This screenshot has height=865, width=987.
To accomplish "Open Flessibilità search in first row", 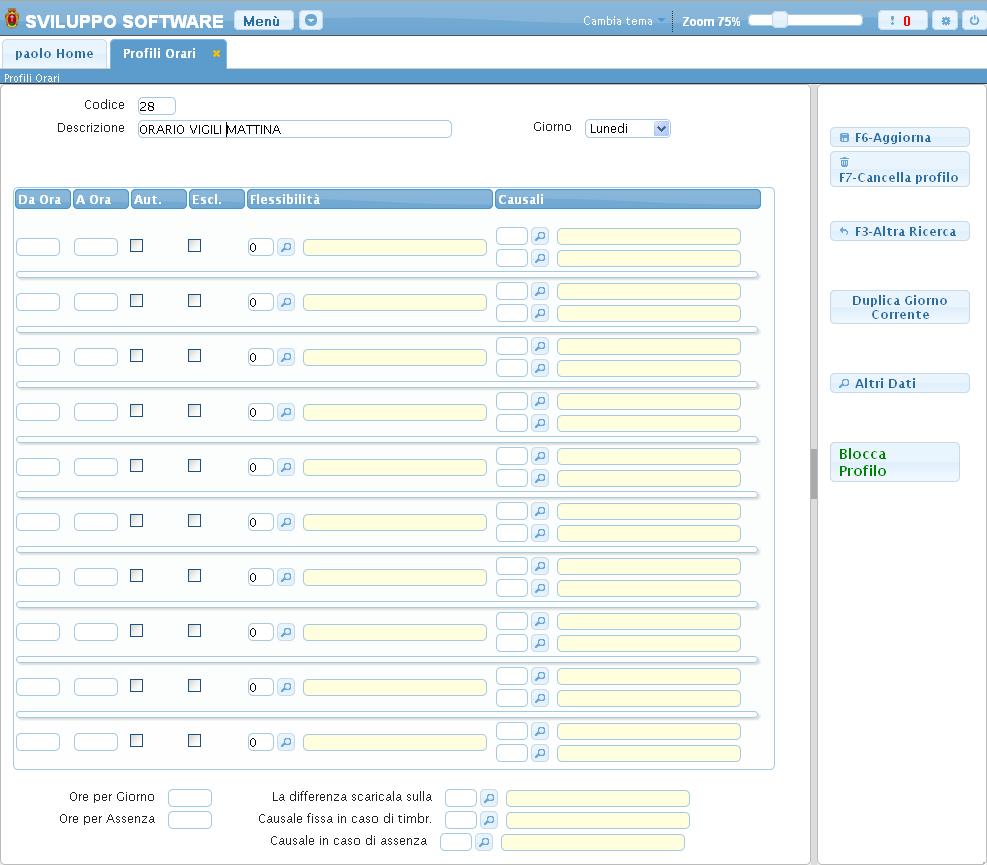I will [x=286, y=247].
